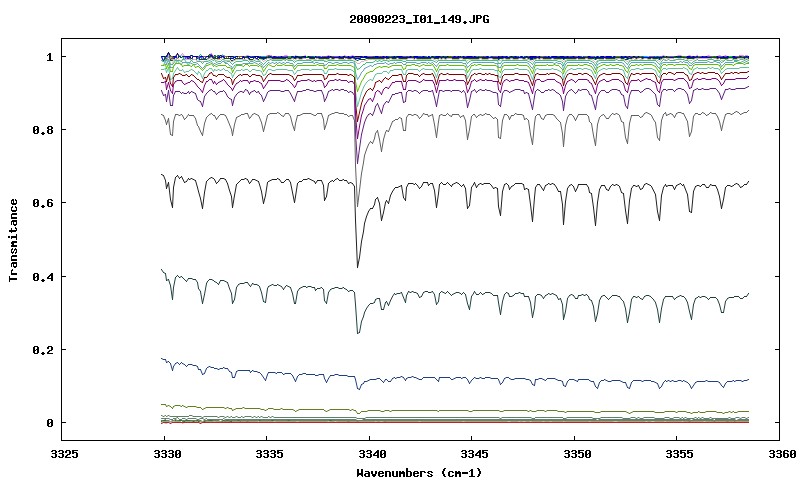Screen dimensions: 800x480
Task: Click the plot title 20090223_I01_149.JPG
Action: [x=419, y=19]
